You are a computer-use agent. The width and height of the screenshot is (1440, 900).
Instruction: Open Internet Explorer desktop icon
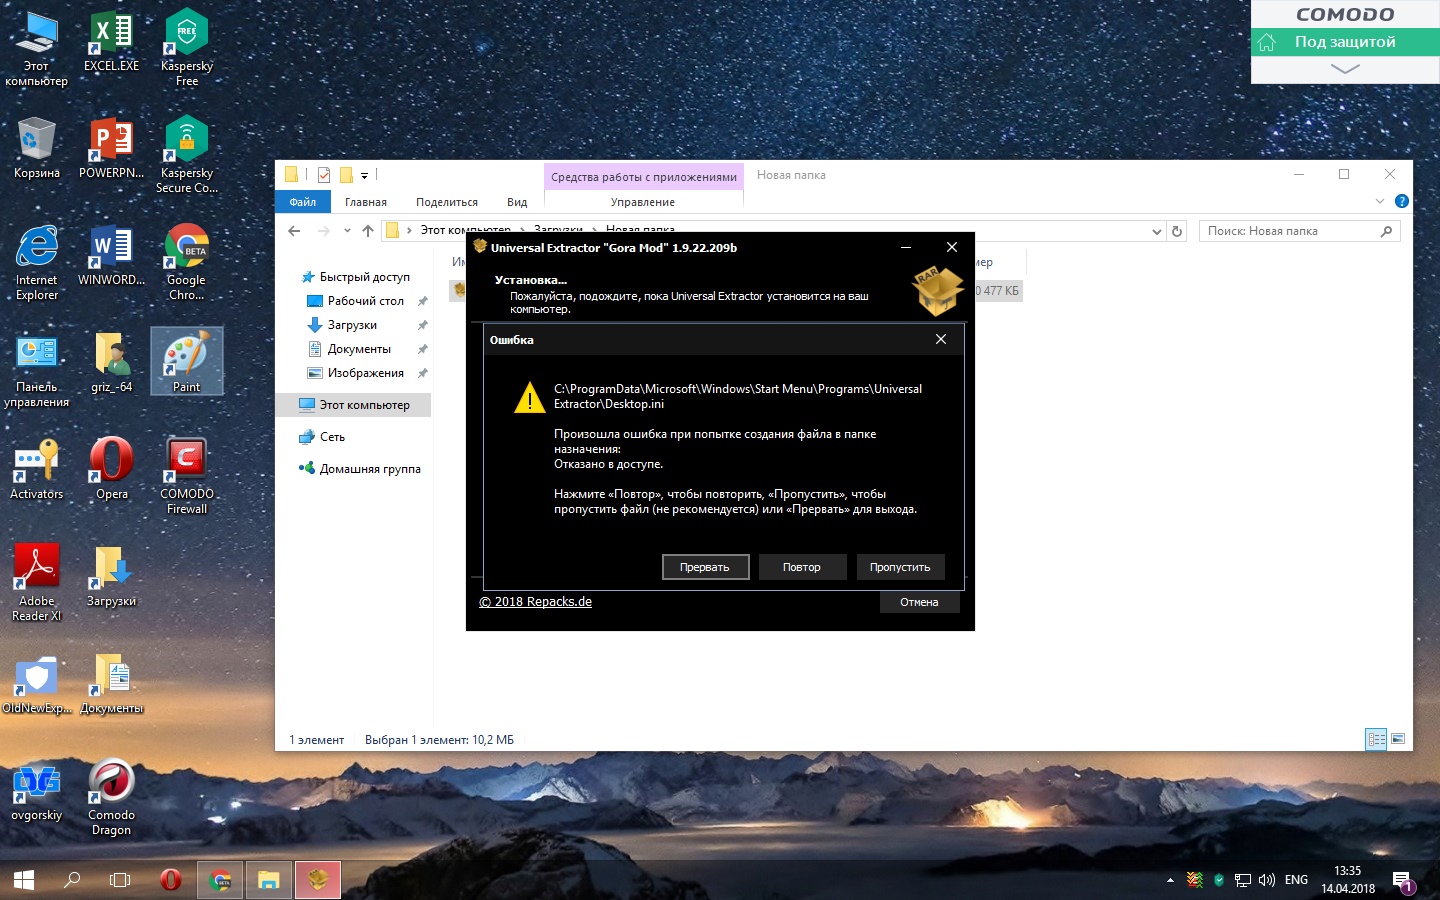click(37, 261)
